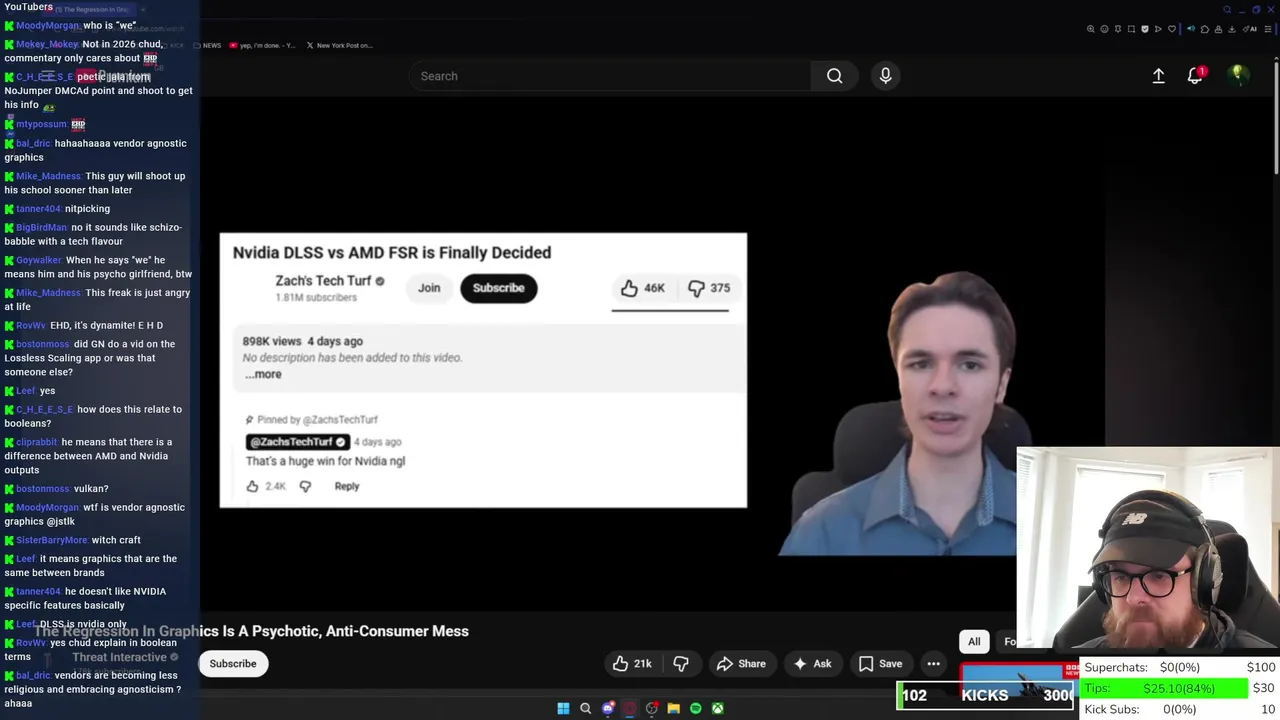1280x720 pixels.
Task: Open Discord from the taskbar
Action: point(608,709)
